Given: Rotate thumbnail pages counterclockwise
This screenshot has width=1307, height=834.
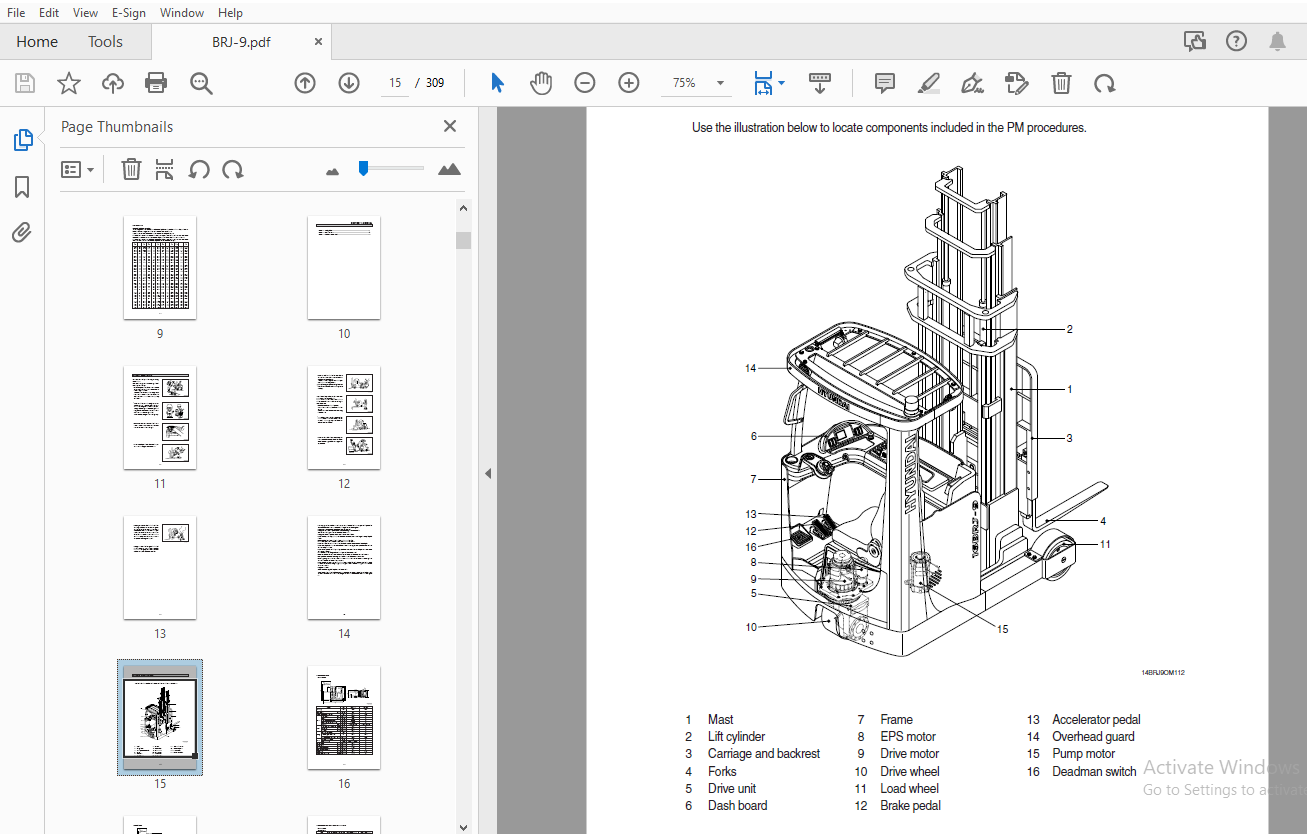Looking at the screenshot, I should 199,169.
